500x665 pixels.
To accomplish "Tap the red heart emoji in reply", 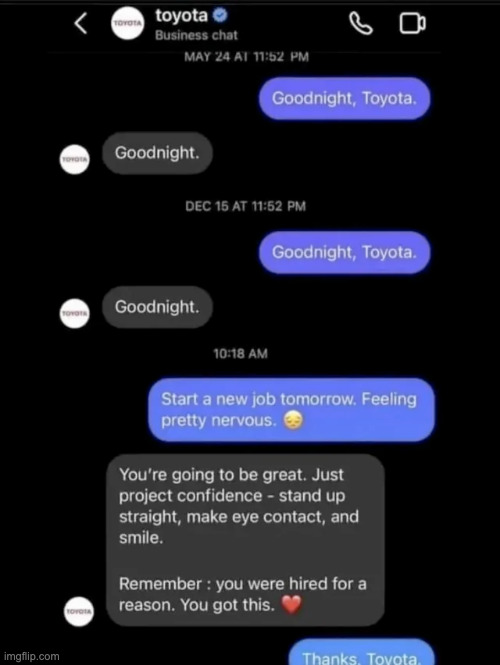I will [291, 604].
